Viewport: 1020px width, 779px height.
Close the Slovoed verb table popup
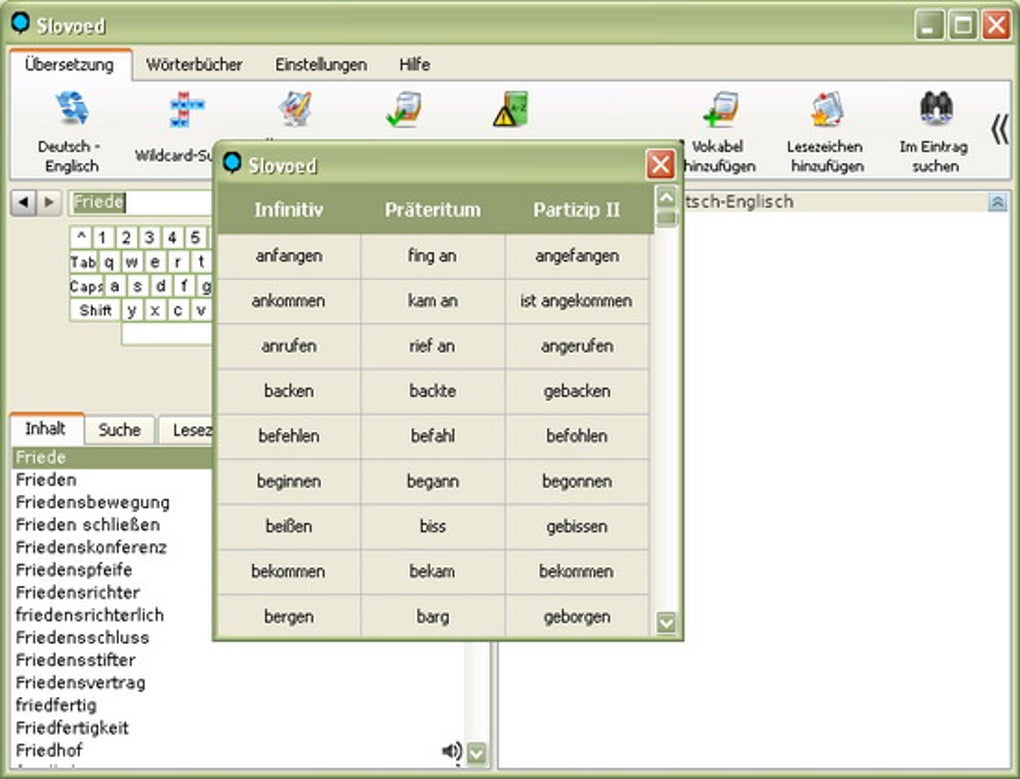660,165
